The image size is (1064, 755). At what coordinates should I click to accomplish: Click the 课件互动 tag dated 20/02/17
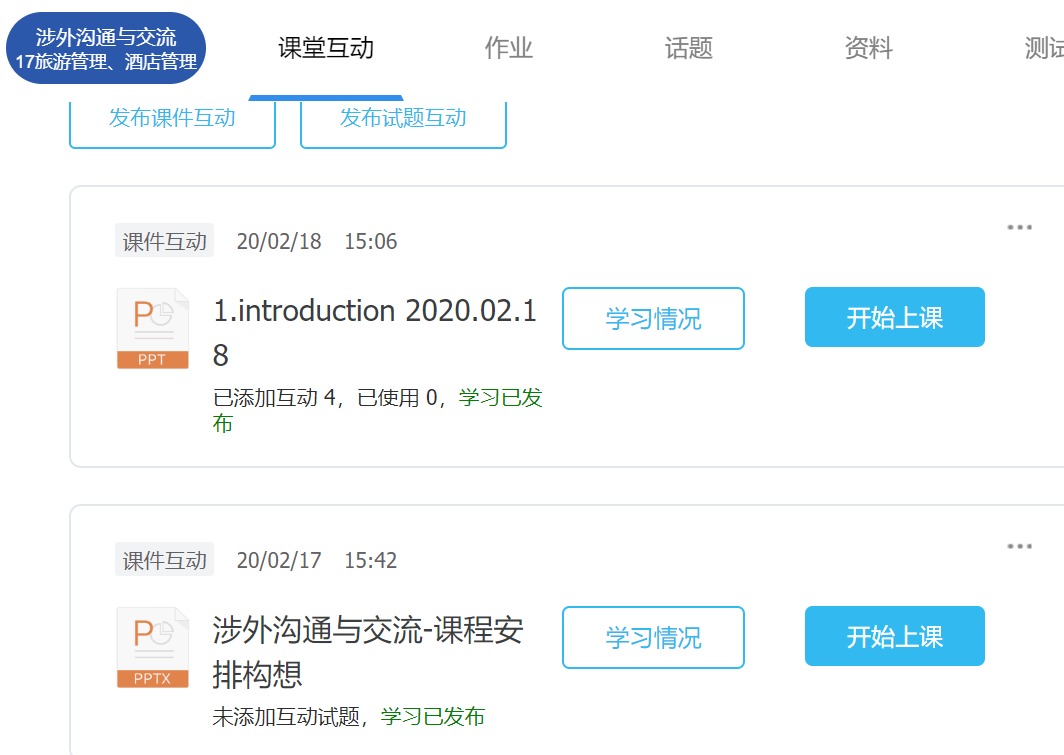(164, 560)
